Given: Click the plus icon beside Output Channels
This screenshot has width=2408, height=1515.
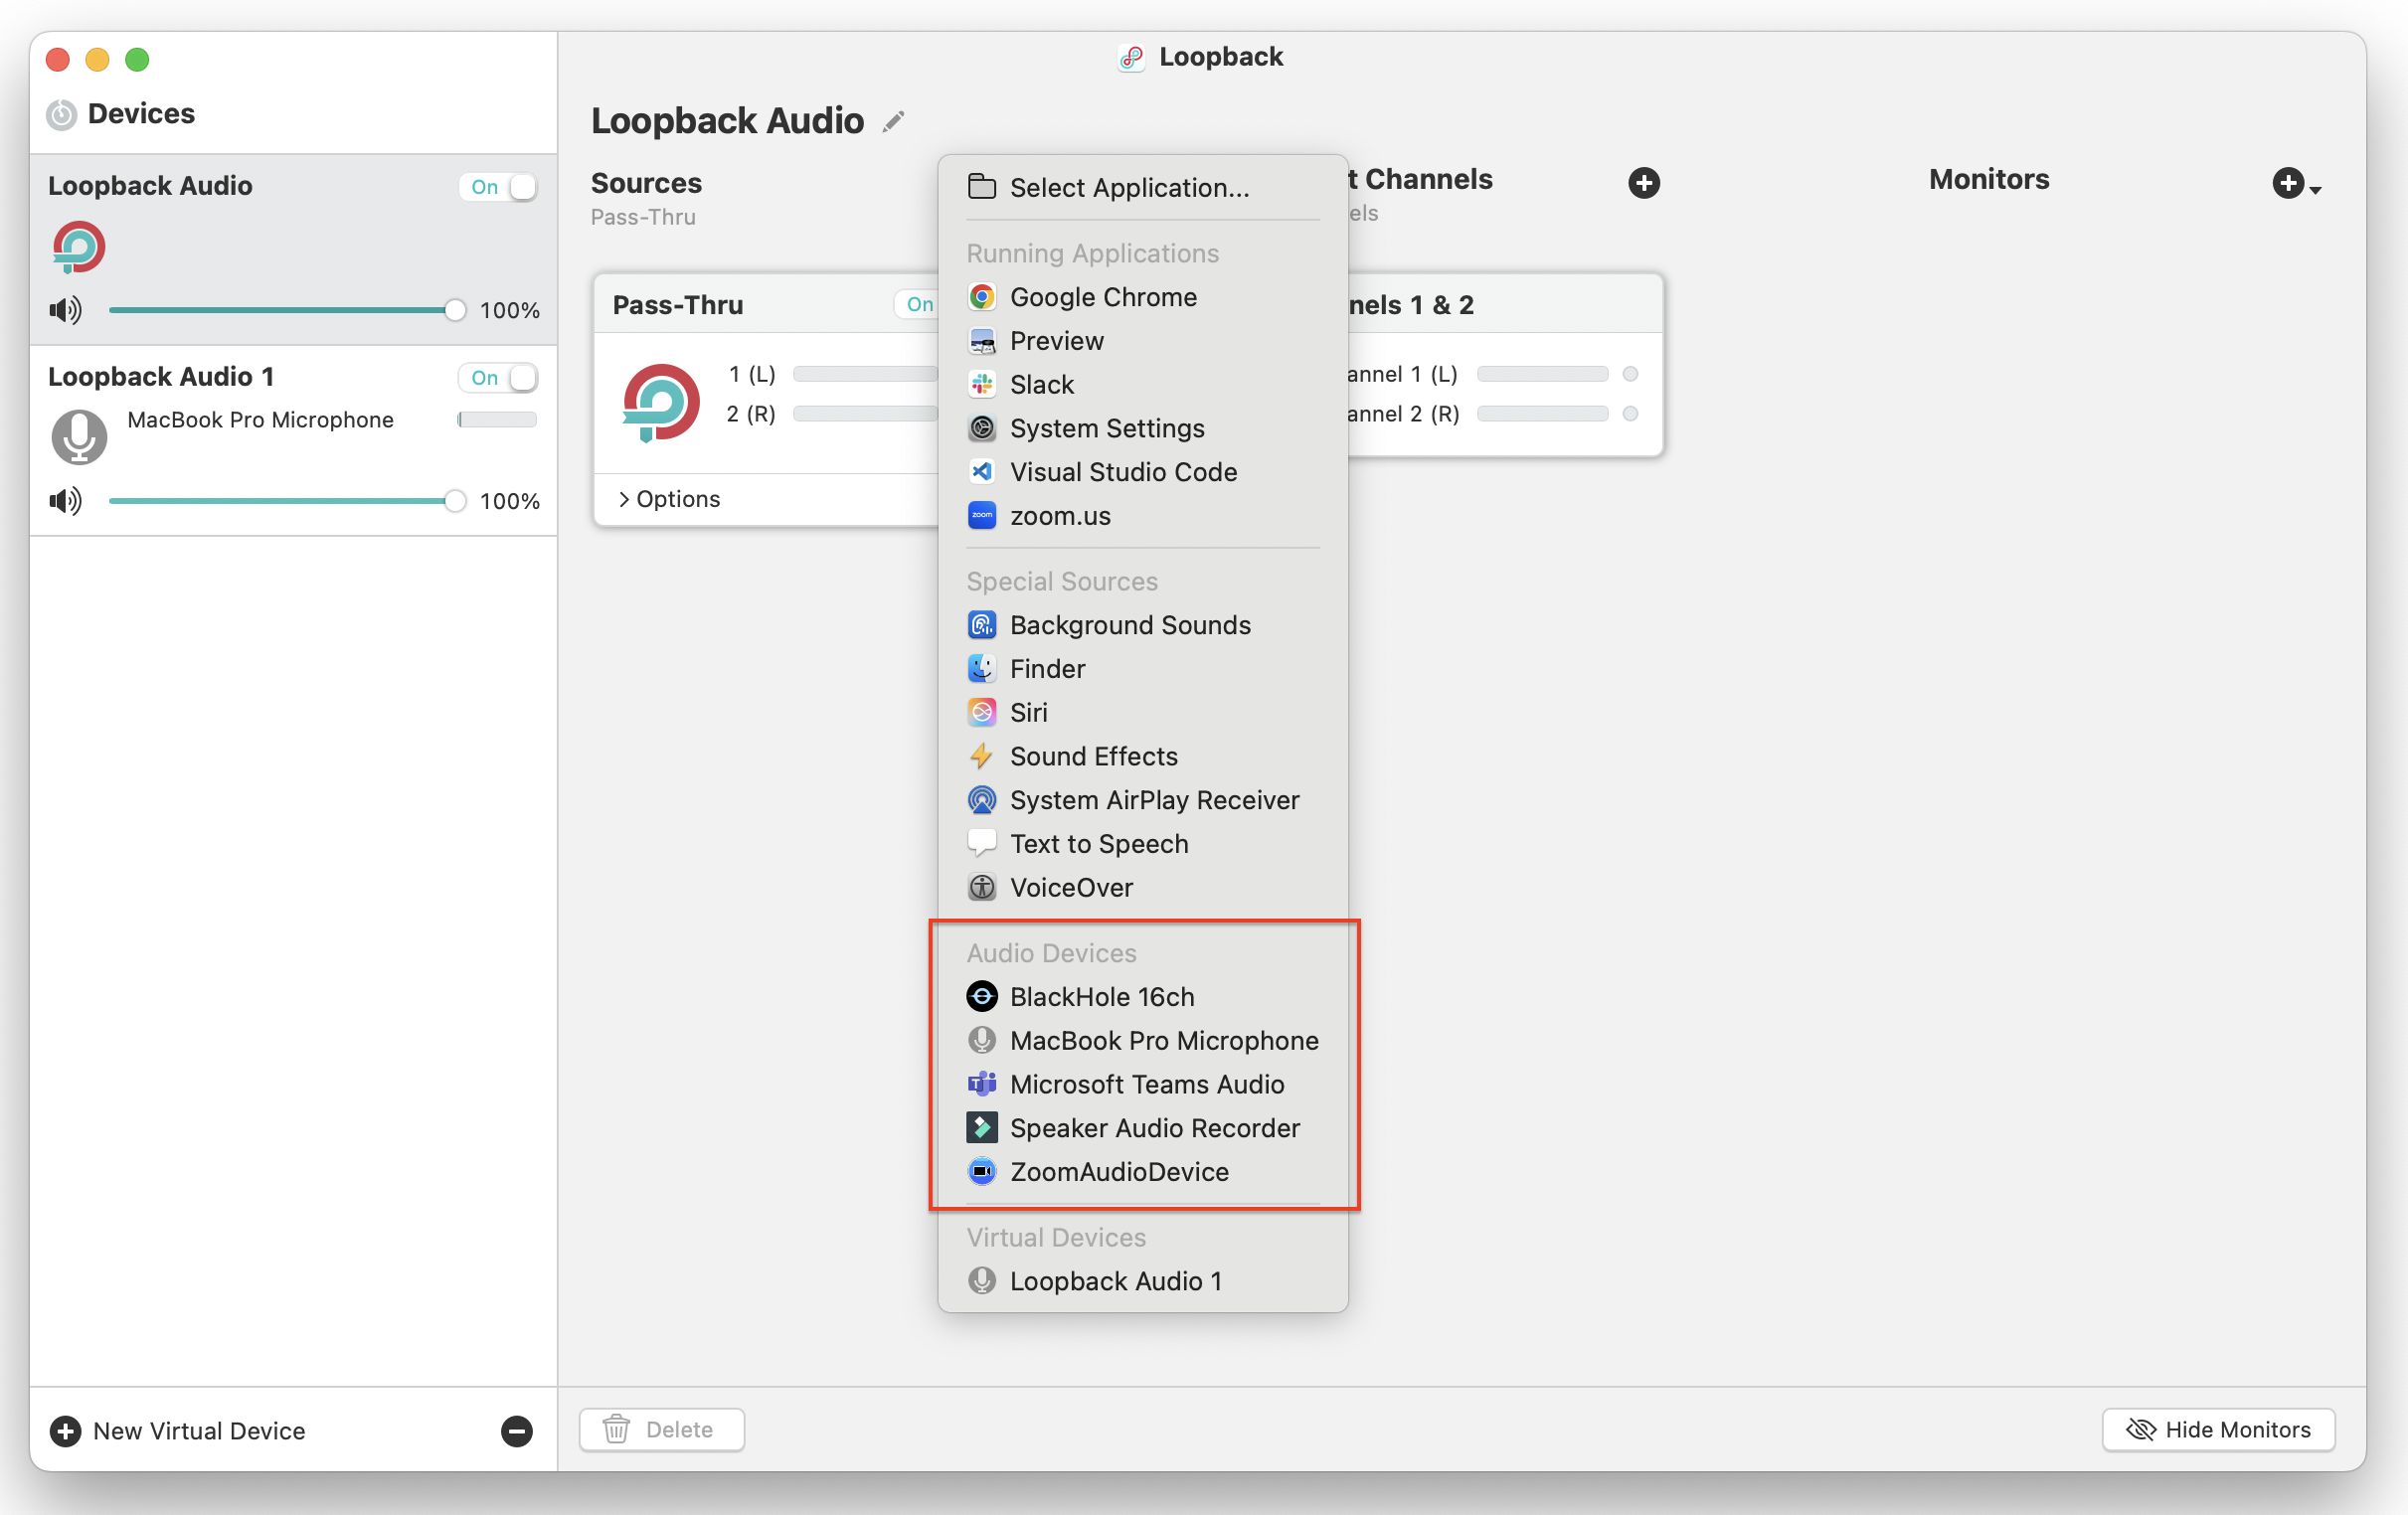Looking at the screenshot, I should click(1643, 183).
